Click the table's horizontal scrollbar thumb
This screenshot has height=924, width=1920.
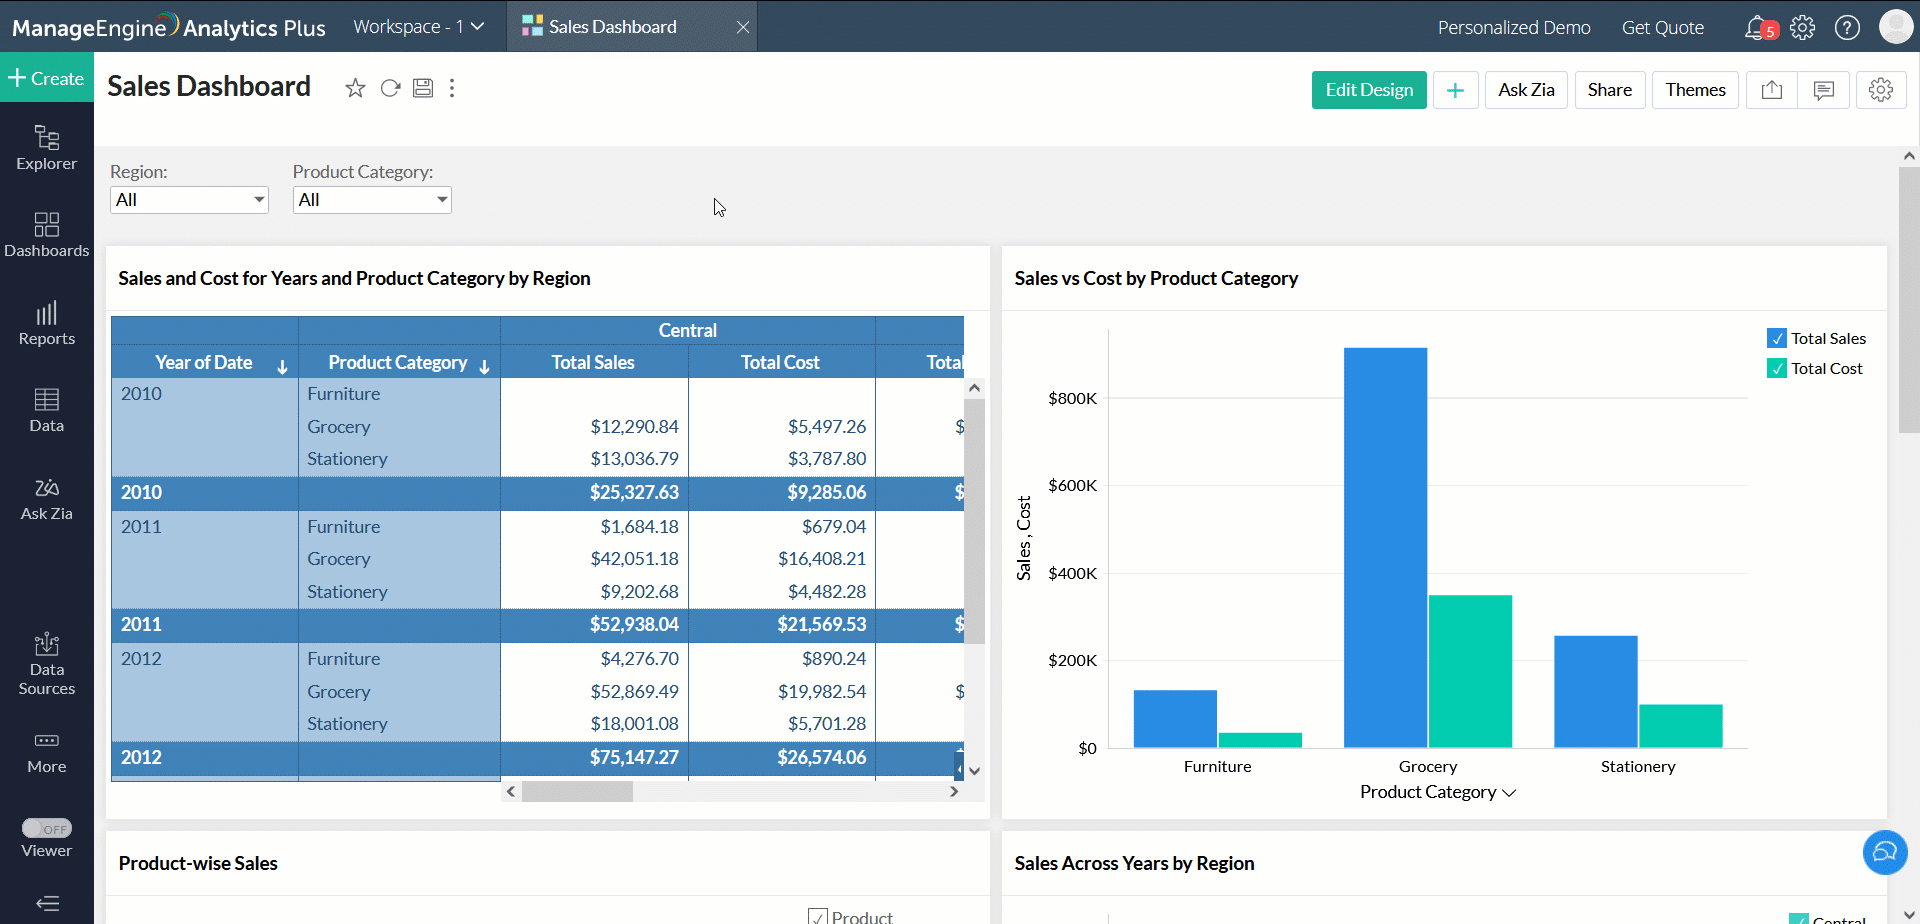click(577, 792)
